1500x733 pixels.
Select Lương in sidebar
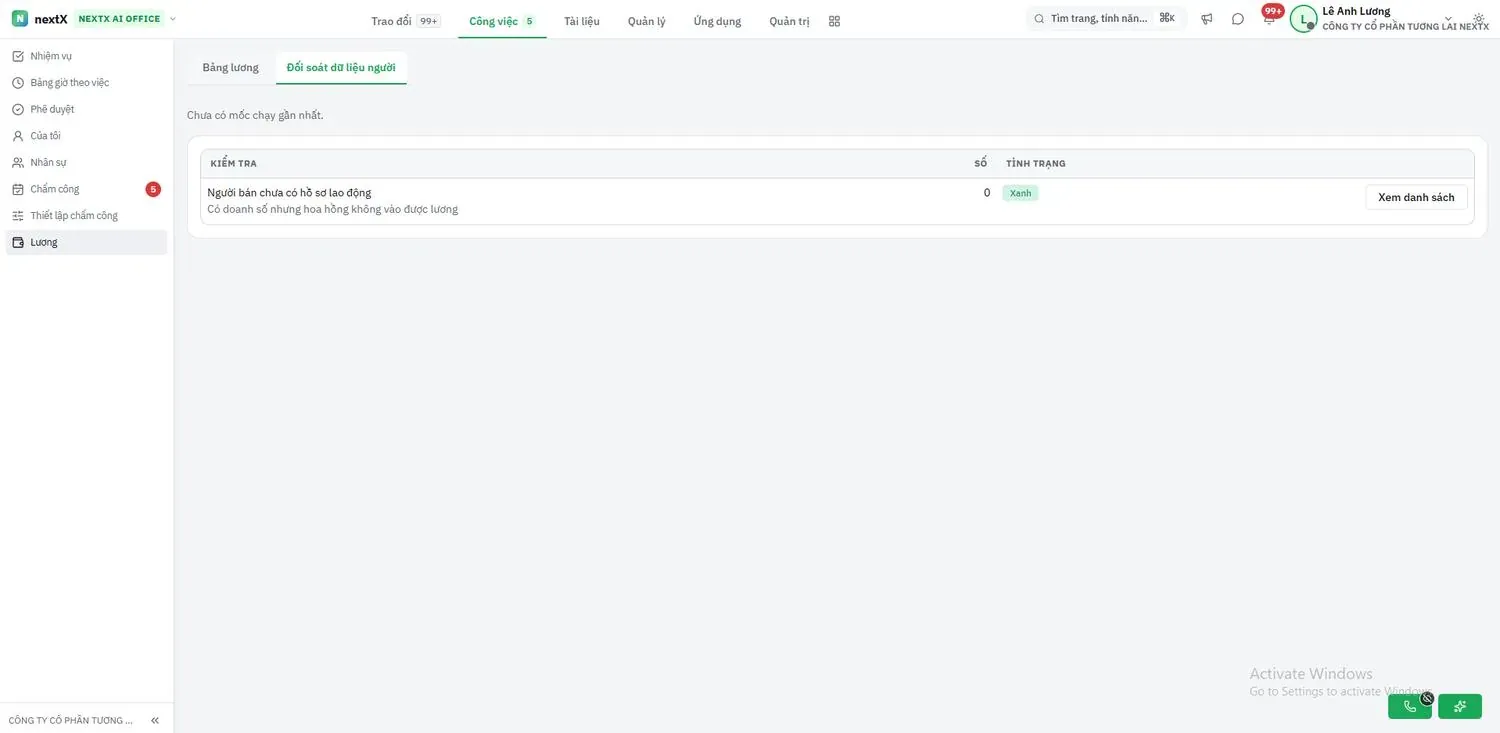[87, 242]
